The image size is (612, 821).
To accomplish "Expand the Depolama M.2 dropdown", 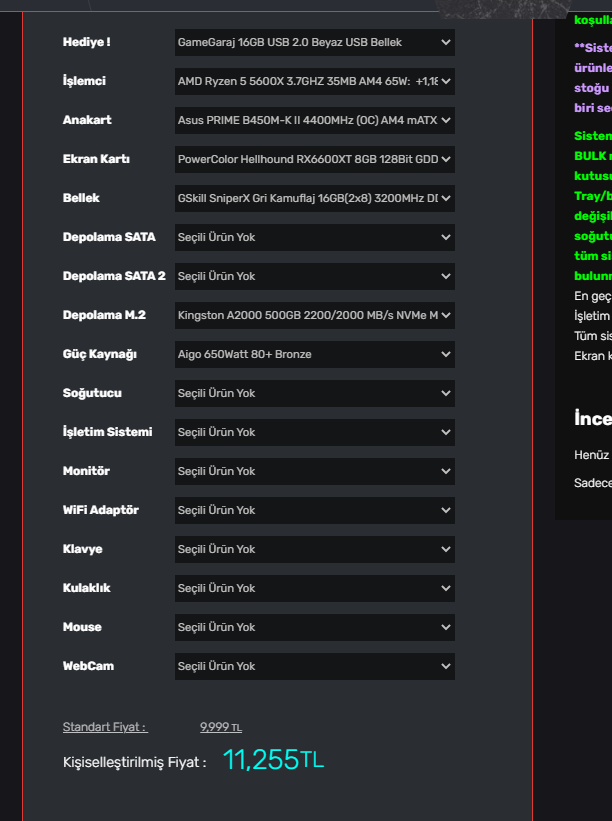I will (315, 315).
